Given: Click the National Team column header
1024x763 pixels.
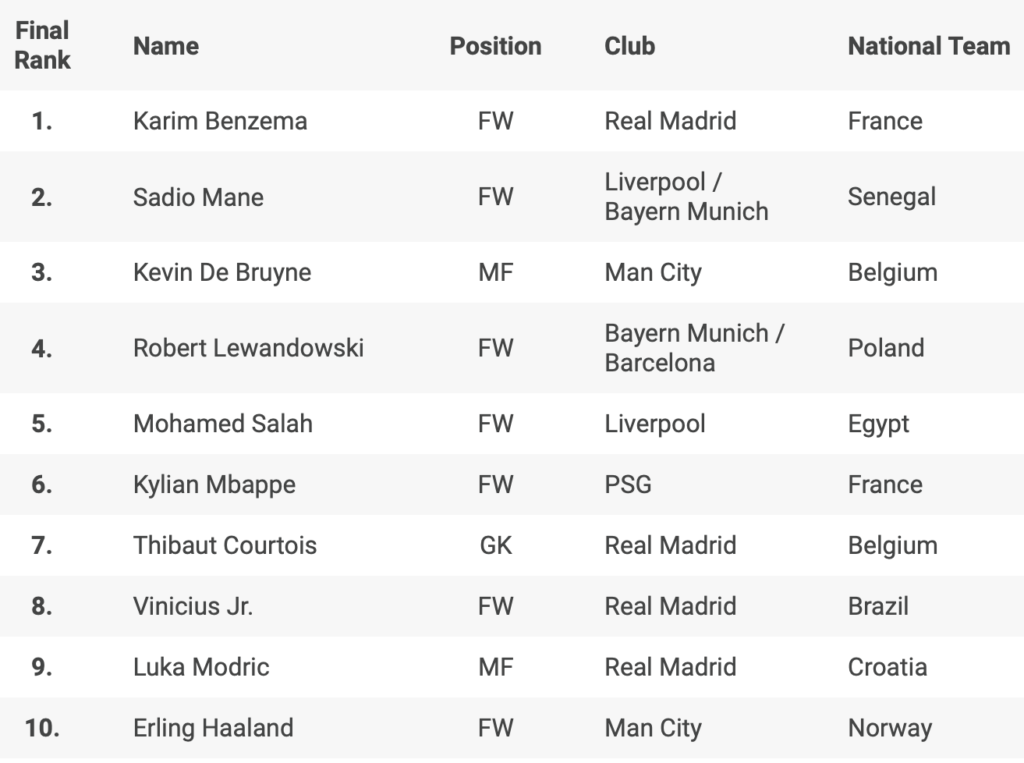Looking at the screenshot, I should 929,46.
